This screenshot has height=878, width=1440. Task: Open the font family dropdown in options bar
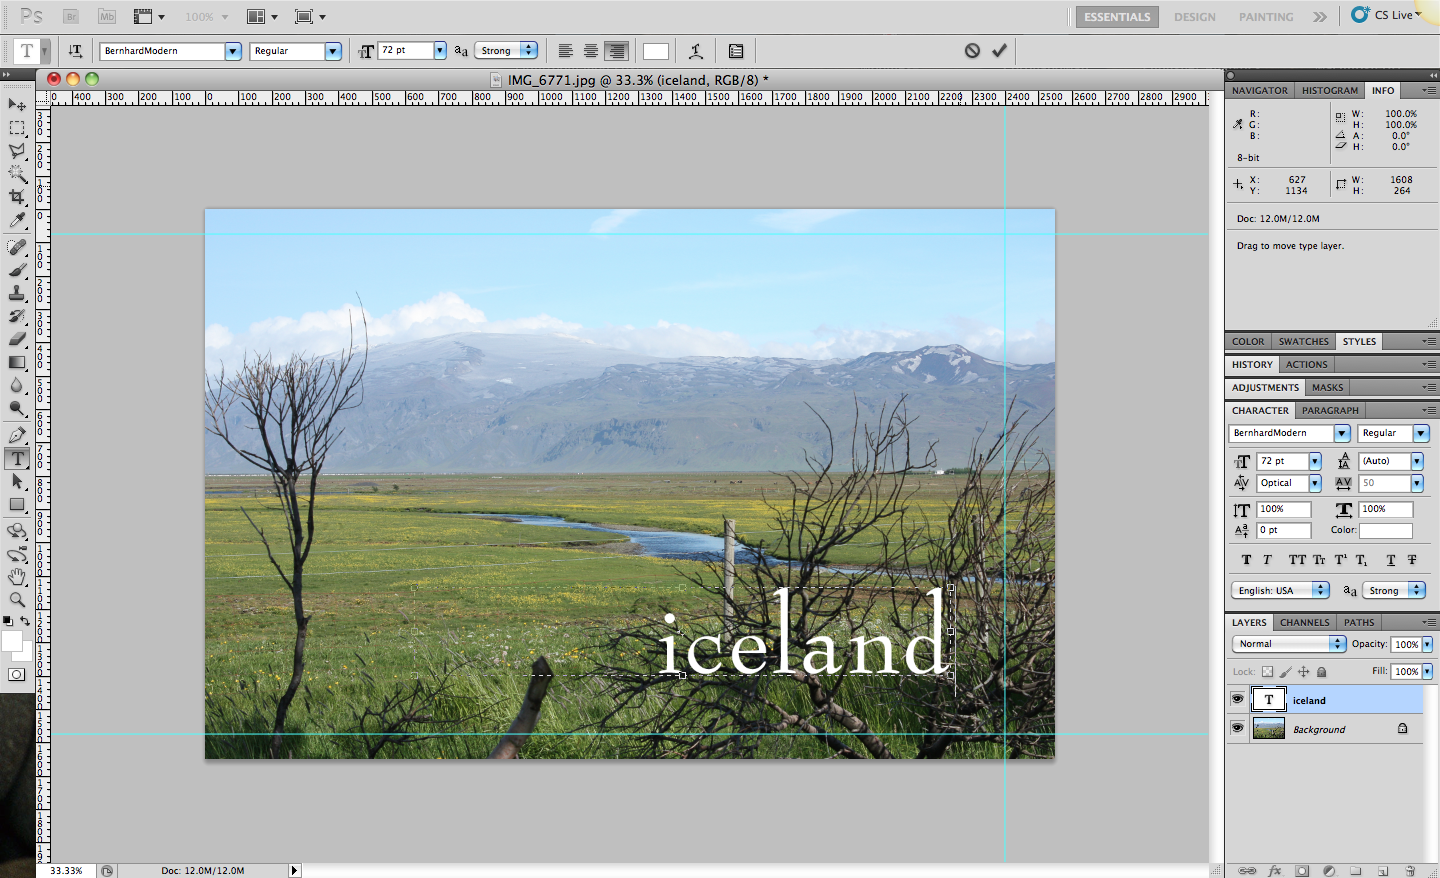pyautogui.click(x=233, y=51)
